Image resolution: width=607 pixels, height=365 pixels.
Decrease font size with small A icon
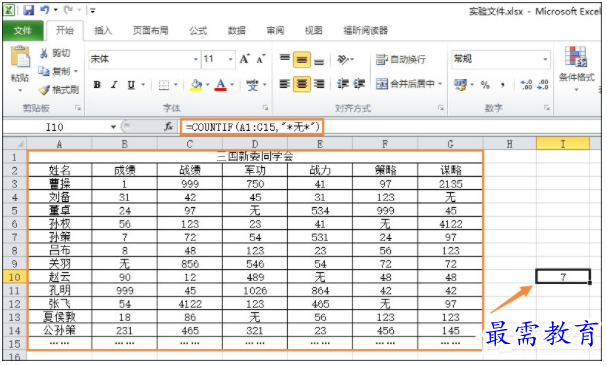pos(261,59)
